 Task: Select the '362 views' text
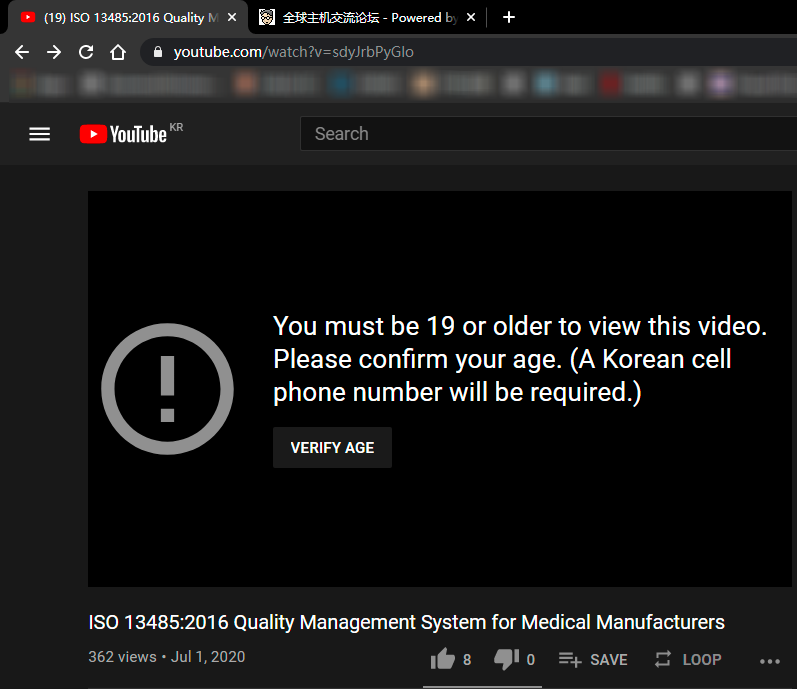click(x=122, y=657)
